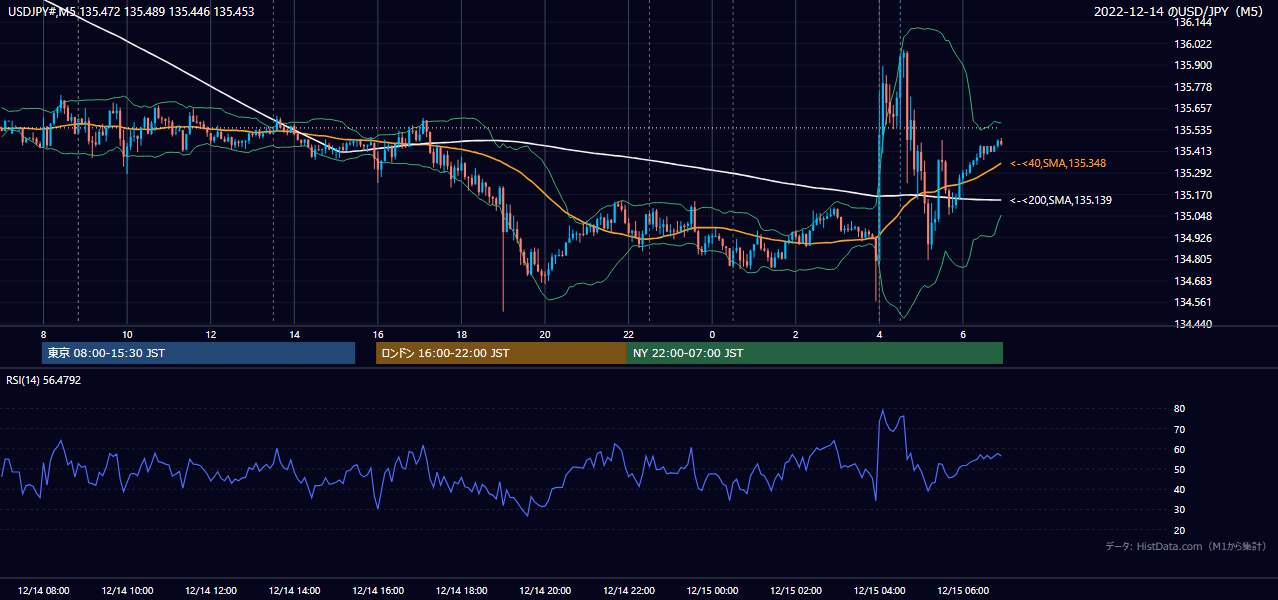1278x600 pixels.
Task: Click price axis value 135.657
Action: 1193,108
